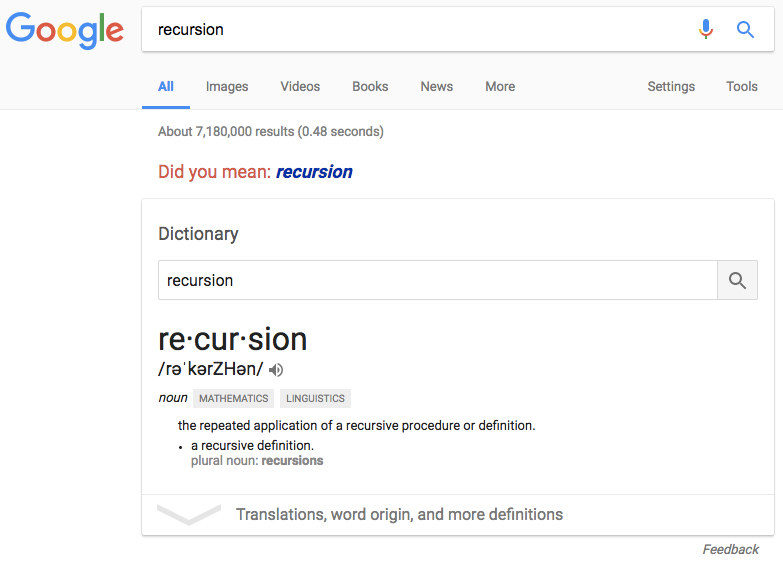Click the LINGUISTICS label tag
The image size is (783, 566).
point(315,398)
